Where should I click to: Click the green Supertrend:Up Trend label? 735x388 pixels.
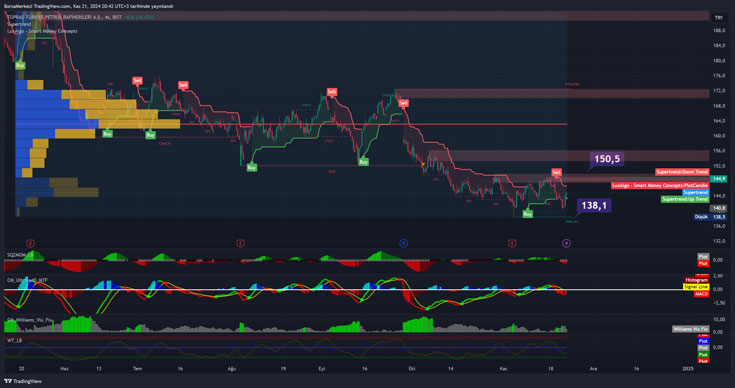pyautogui.click(x=685, y=199)
